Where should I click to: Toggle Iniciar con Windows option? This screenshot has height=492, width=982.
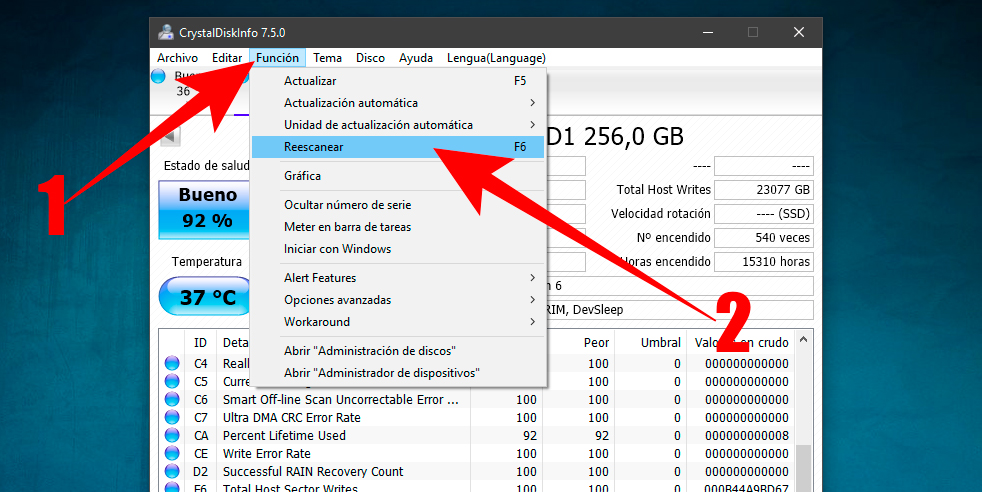tap(398, 249)
